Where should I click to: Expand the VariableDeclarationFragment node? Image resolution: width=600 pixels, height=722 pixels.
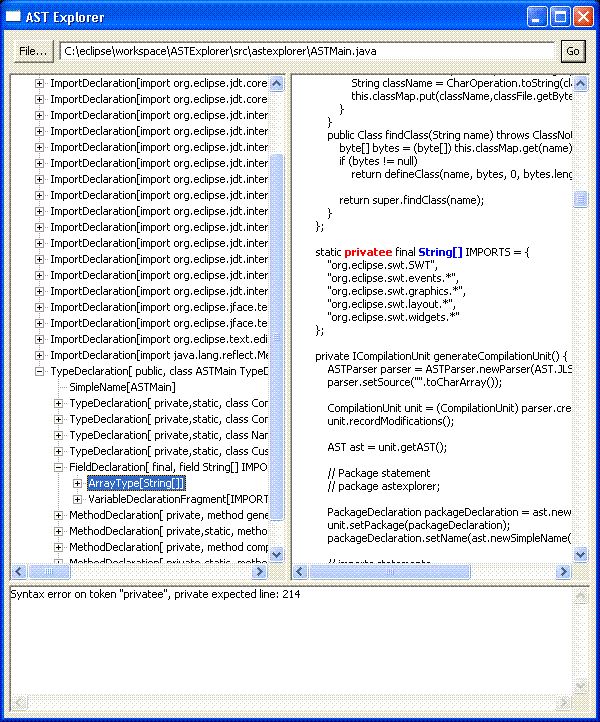(77, 499)
